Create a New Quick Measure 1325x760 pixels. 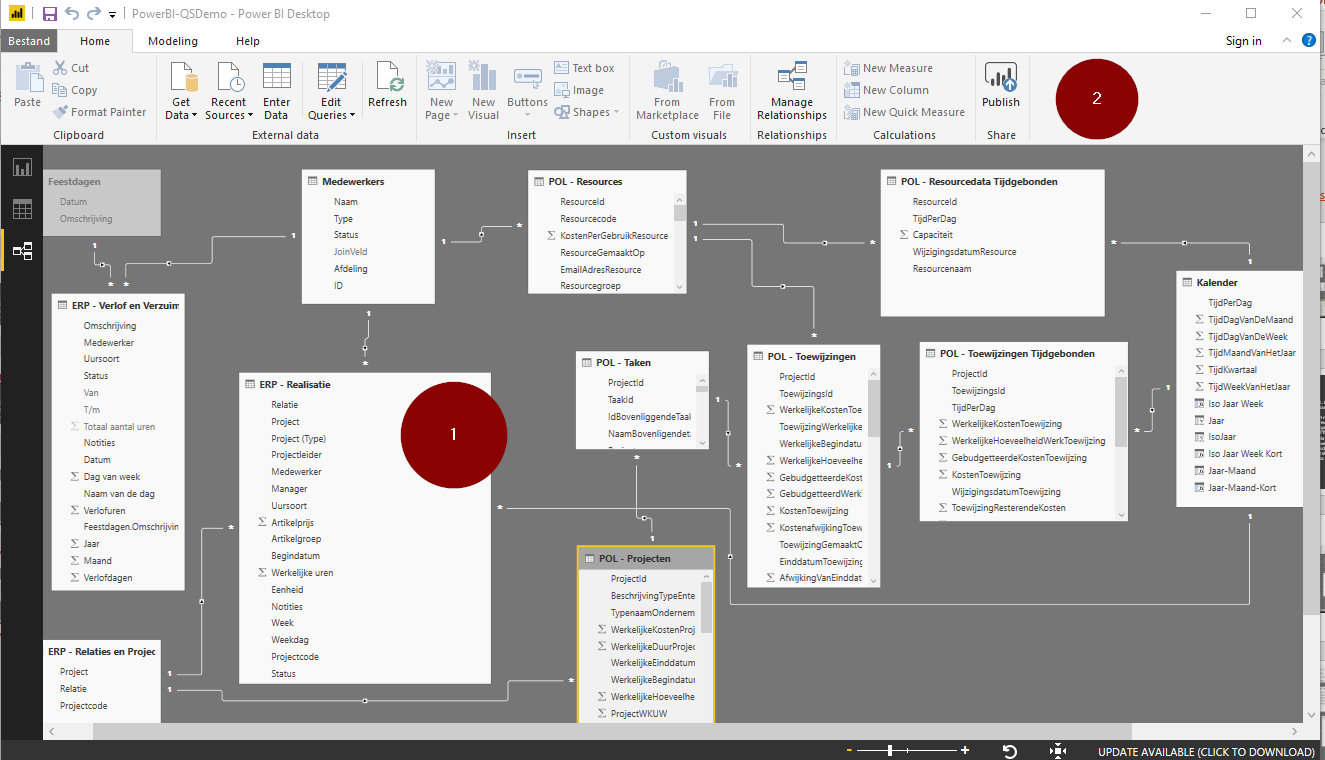[905, 112]
